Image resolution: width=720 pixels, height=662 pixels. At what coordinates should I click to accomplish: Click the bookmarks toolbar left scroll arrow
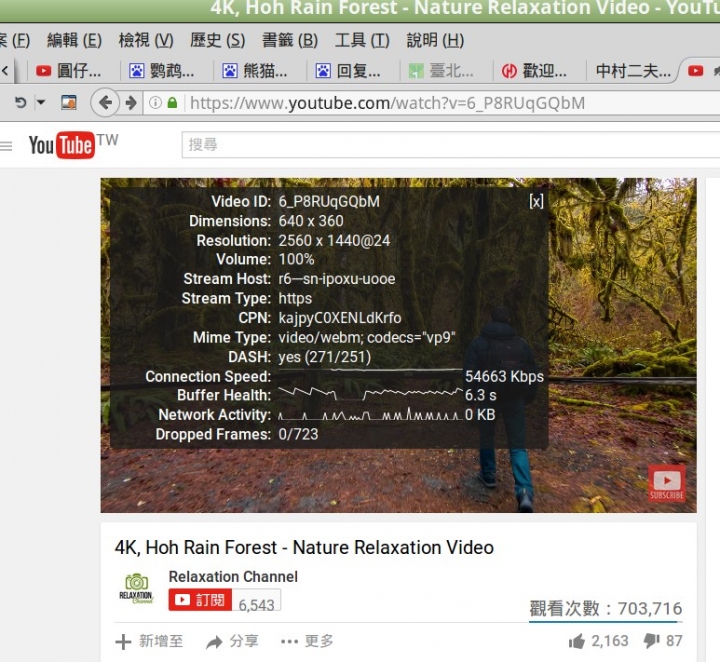(5, 71)
